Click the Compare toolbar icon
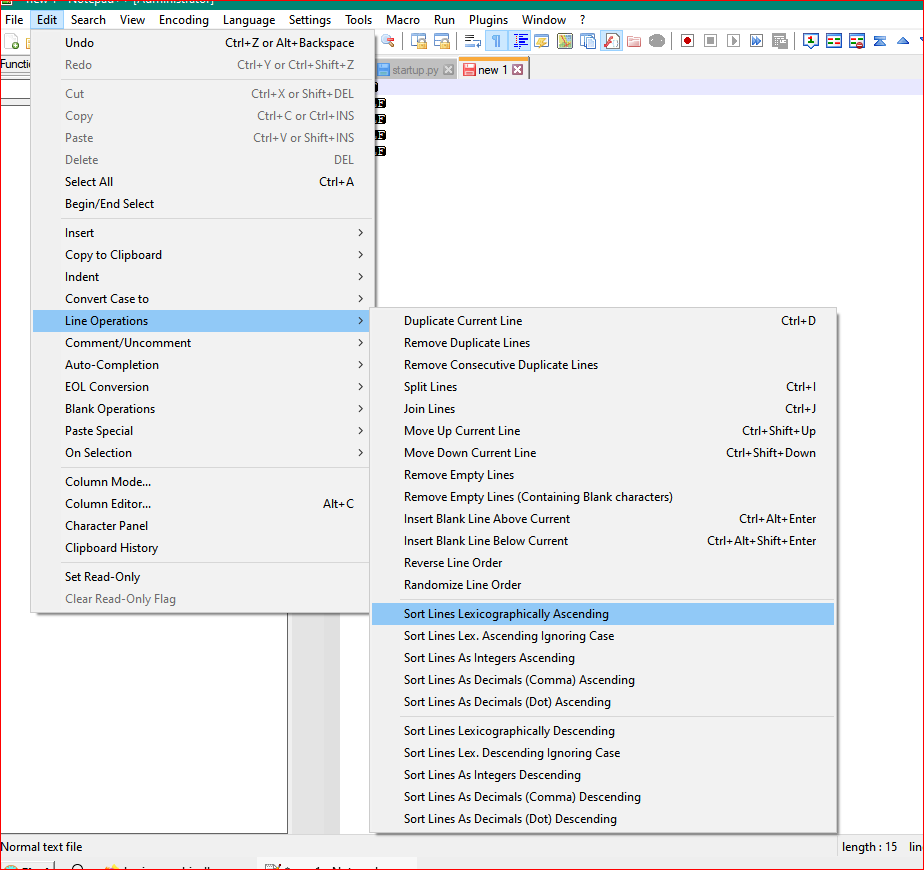 834,41
